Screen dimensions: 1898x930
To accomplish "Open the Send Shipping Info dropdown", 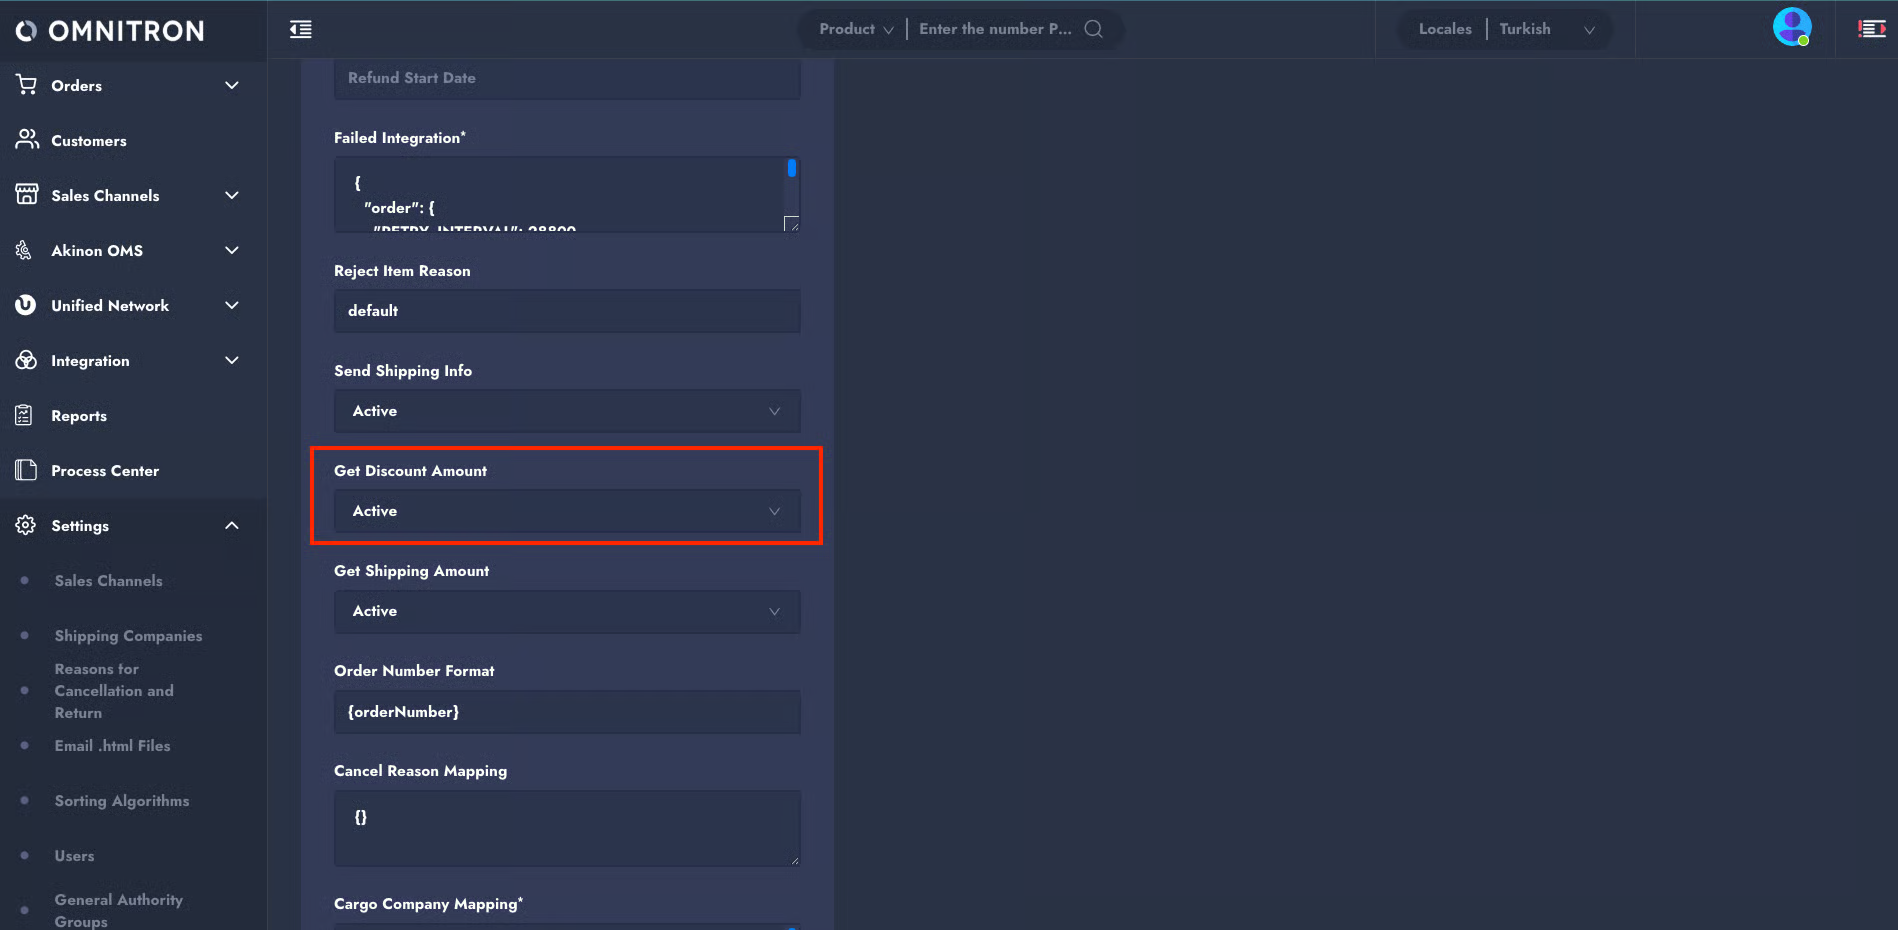I will [x=566, y=411].
